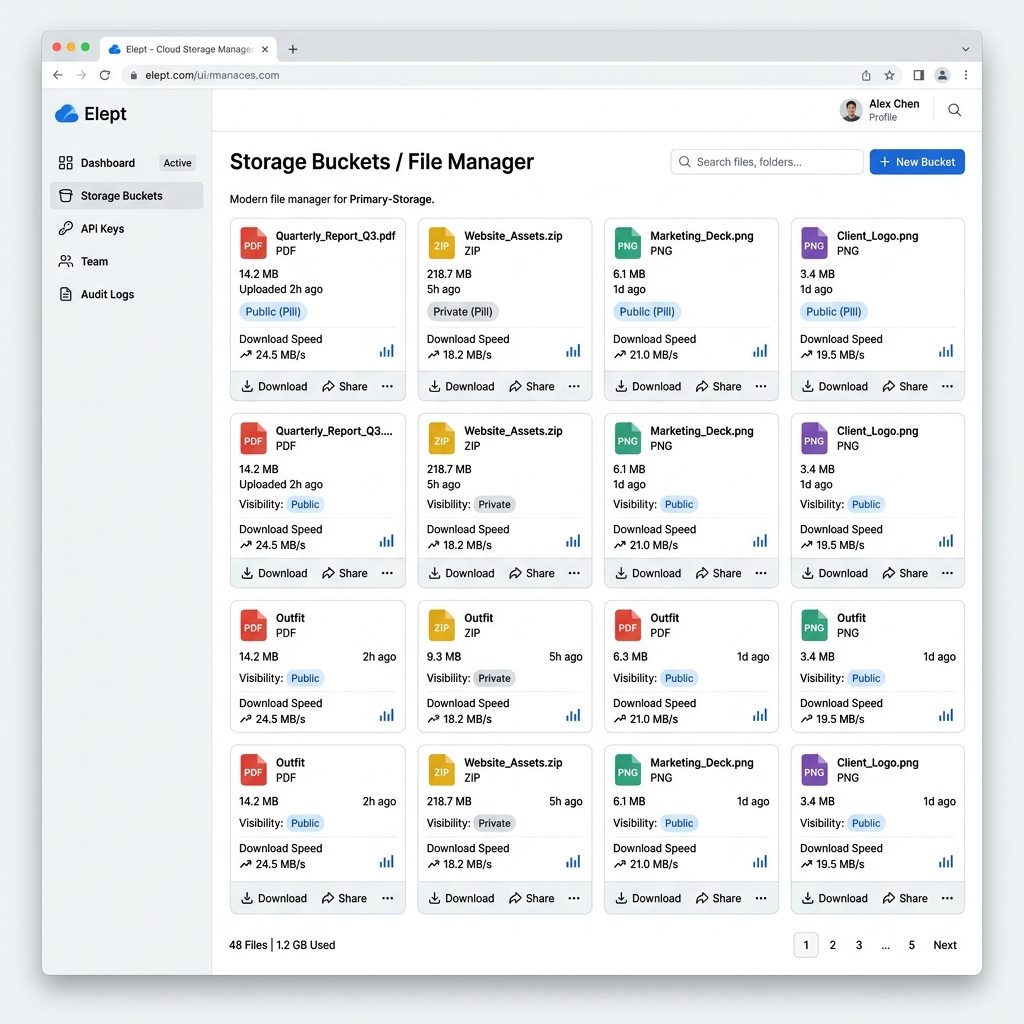
Task: Click the header magnifier icon beside Alex Chen
Action: click(954, 110)
